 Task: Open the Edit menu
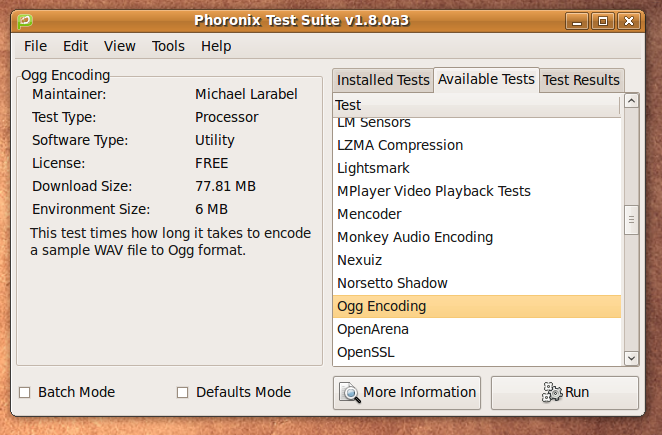tap(76, 46)
